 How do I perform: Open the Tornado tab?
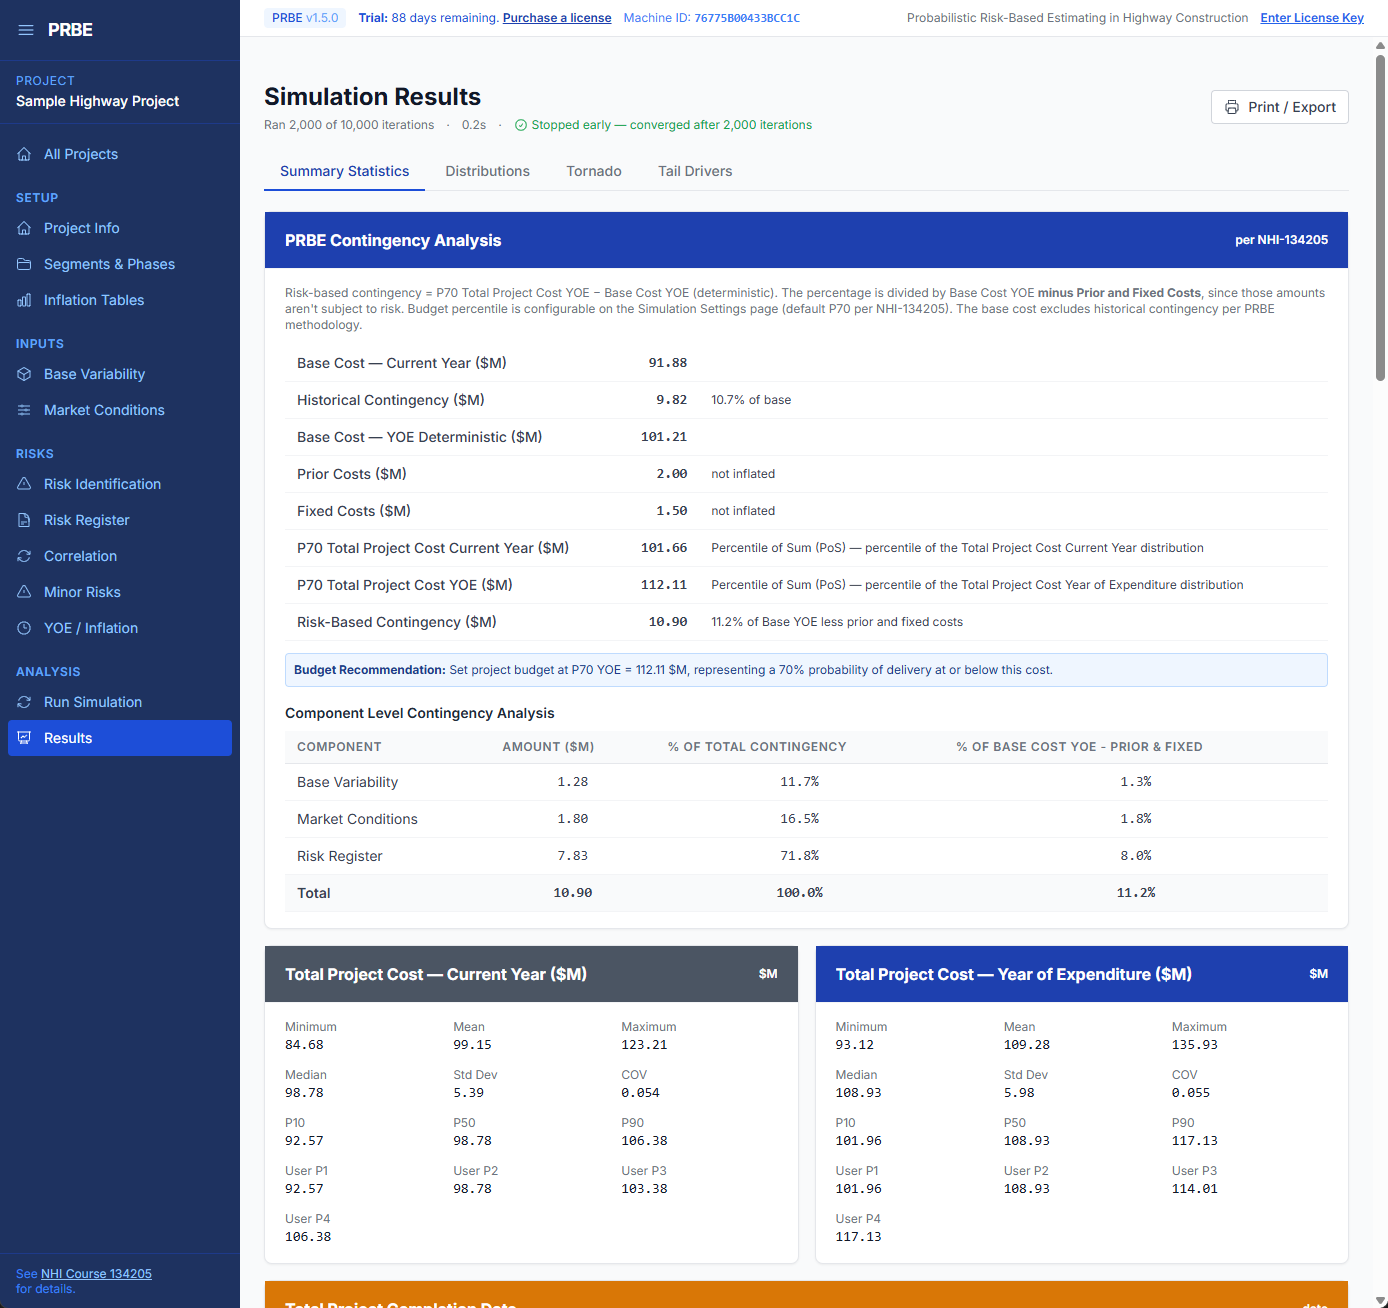click(593, 171)
